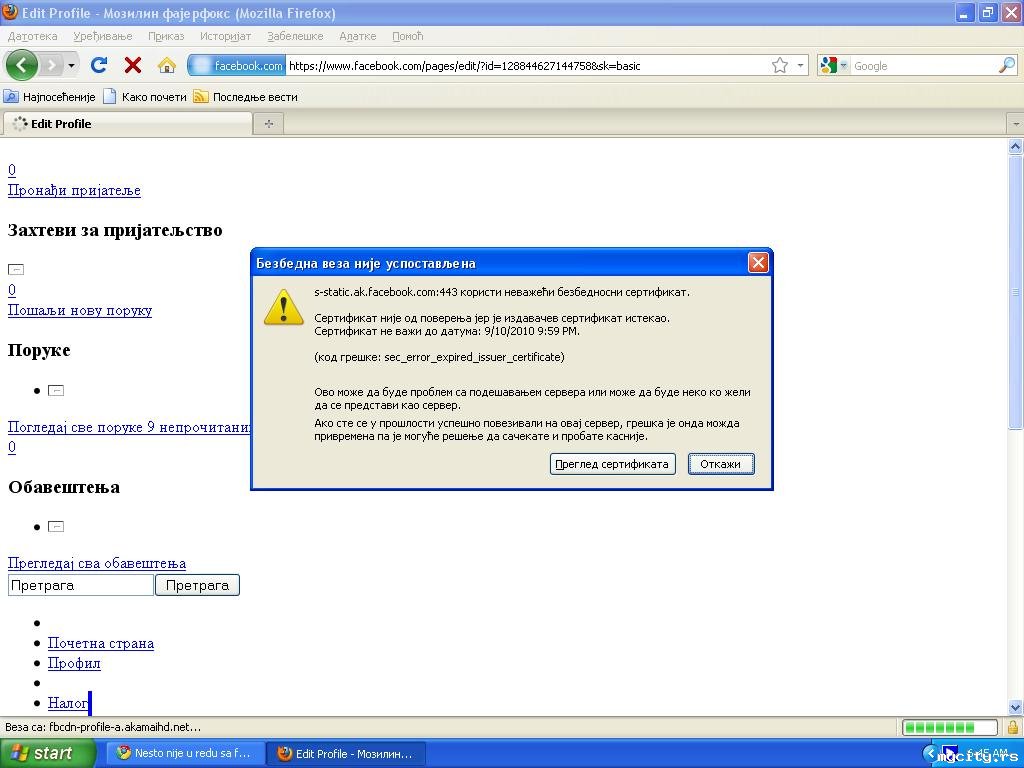Click scrollbar down arrow
1024x768 pixels.
click(x=1015, y=707)
